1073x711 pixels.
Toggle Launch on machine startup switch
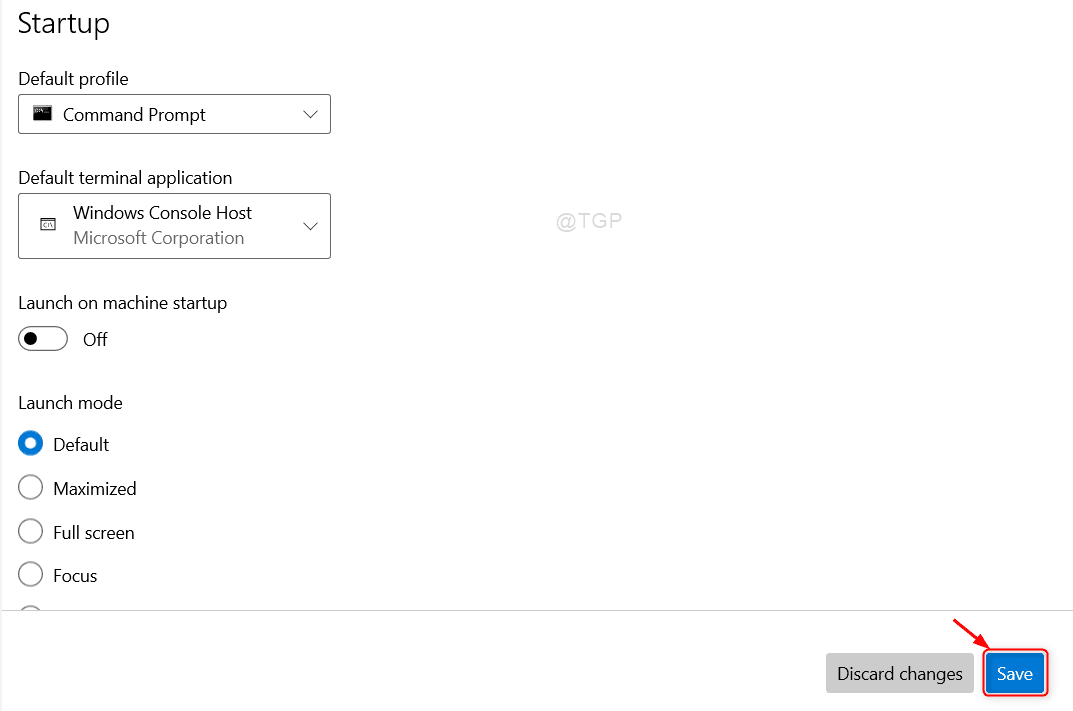coord(43,339)
